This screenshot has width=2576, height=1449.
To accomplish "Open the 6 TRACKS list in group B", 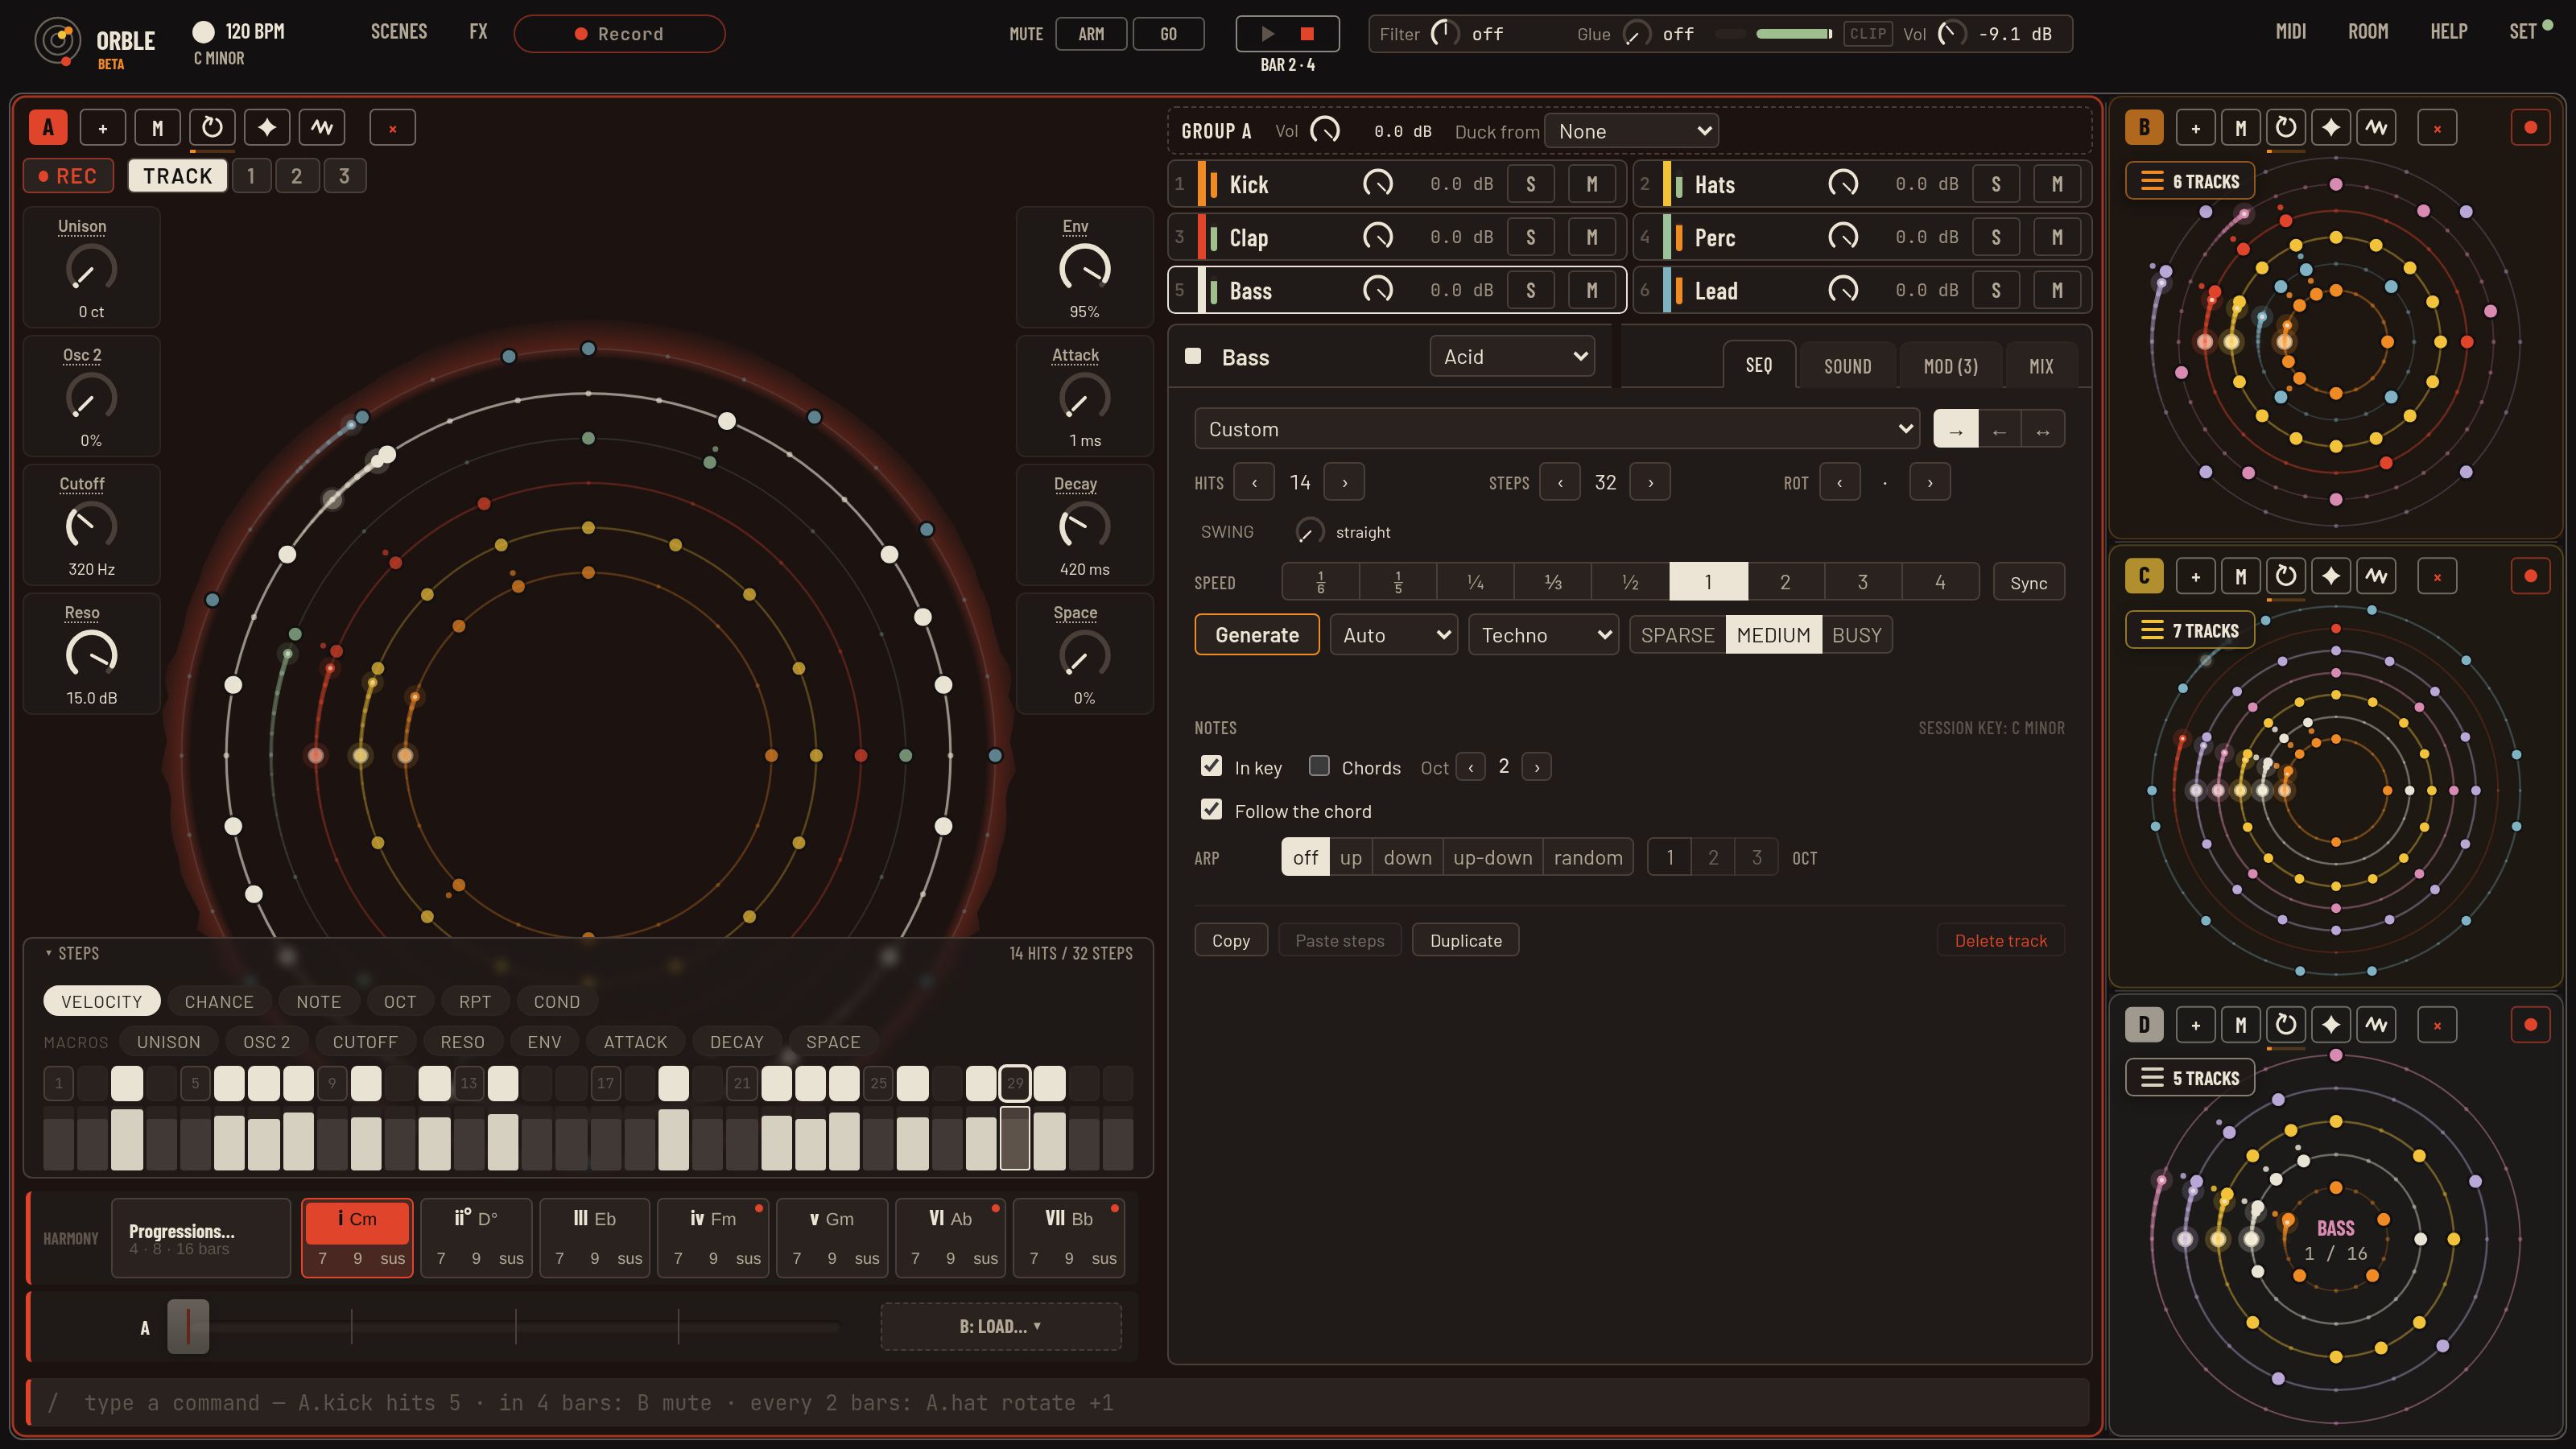I will pos(2190,181).
